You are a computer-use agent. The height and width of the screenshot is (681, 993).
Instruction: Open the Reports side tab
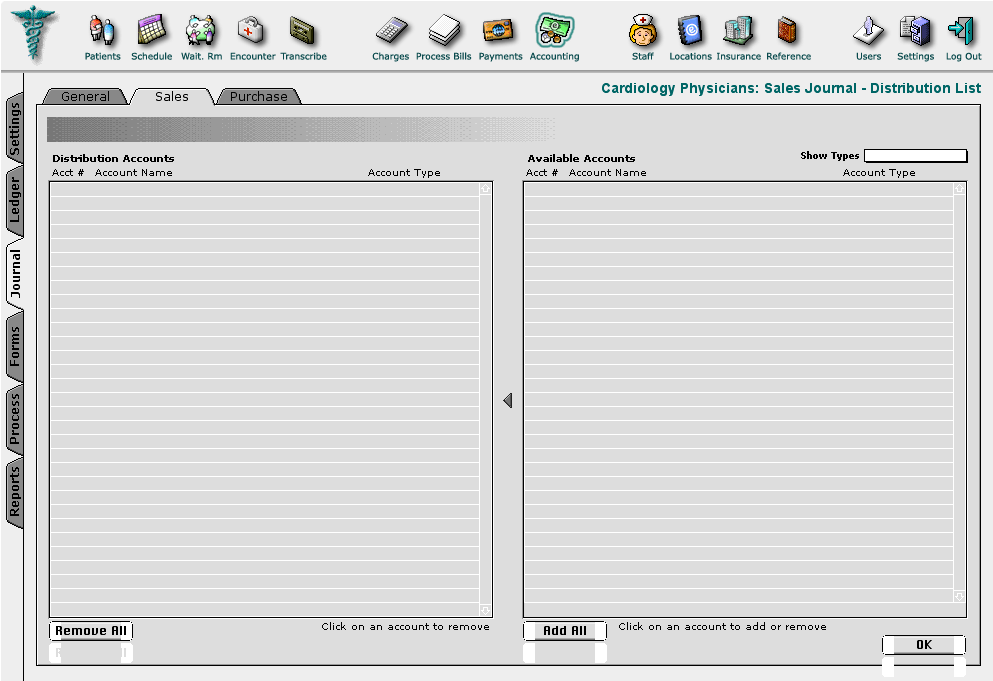pos(15,492)
